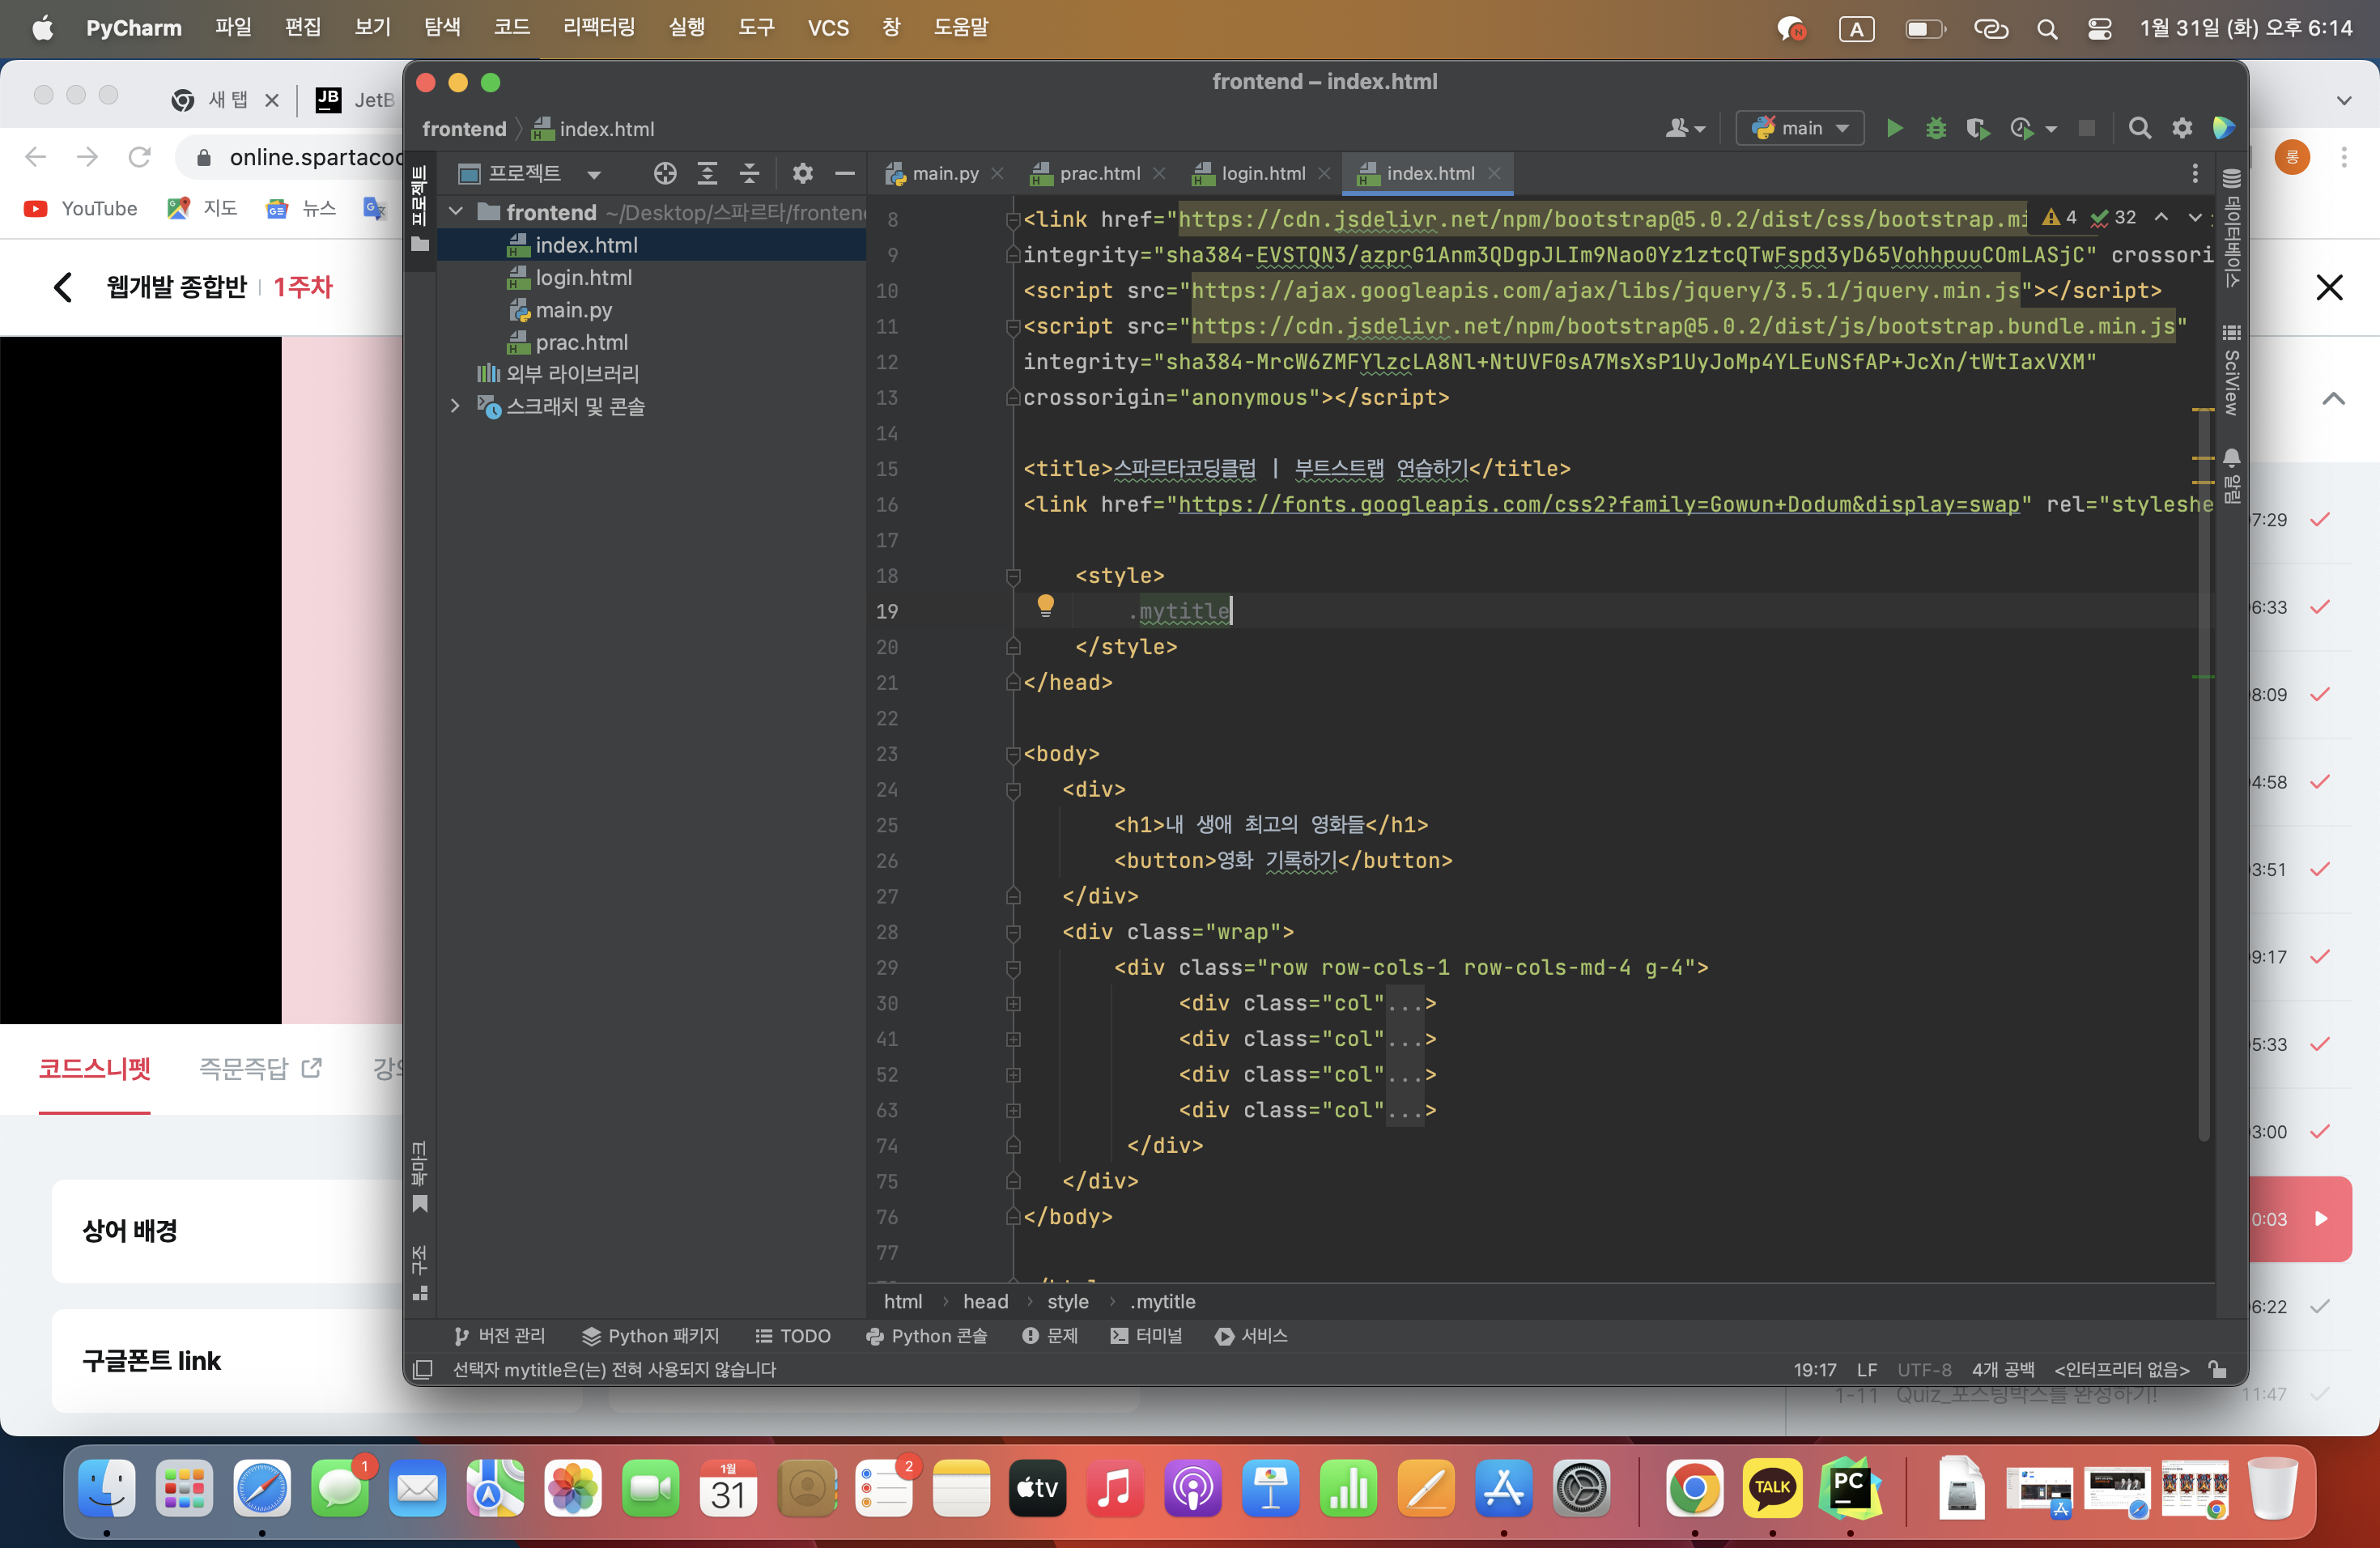Open the main run configuration dropdown
Viewport: 2380px width, 1548px height.
tap(1800, 128)
